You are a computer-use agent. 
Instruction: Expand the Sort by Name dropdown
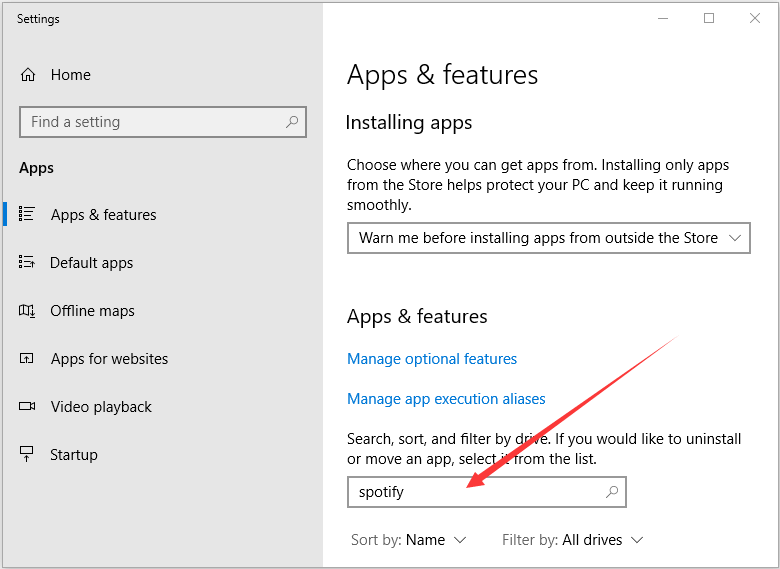click(408, 540)
